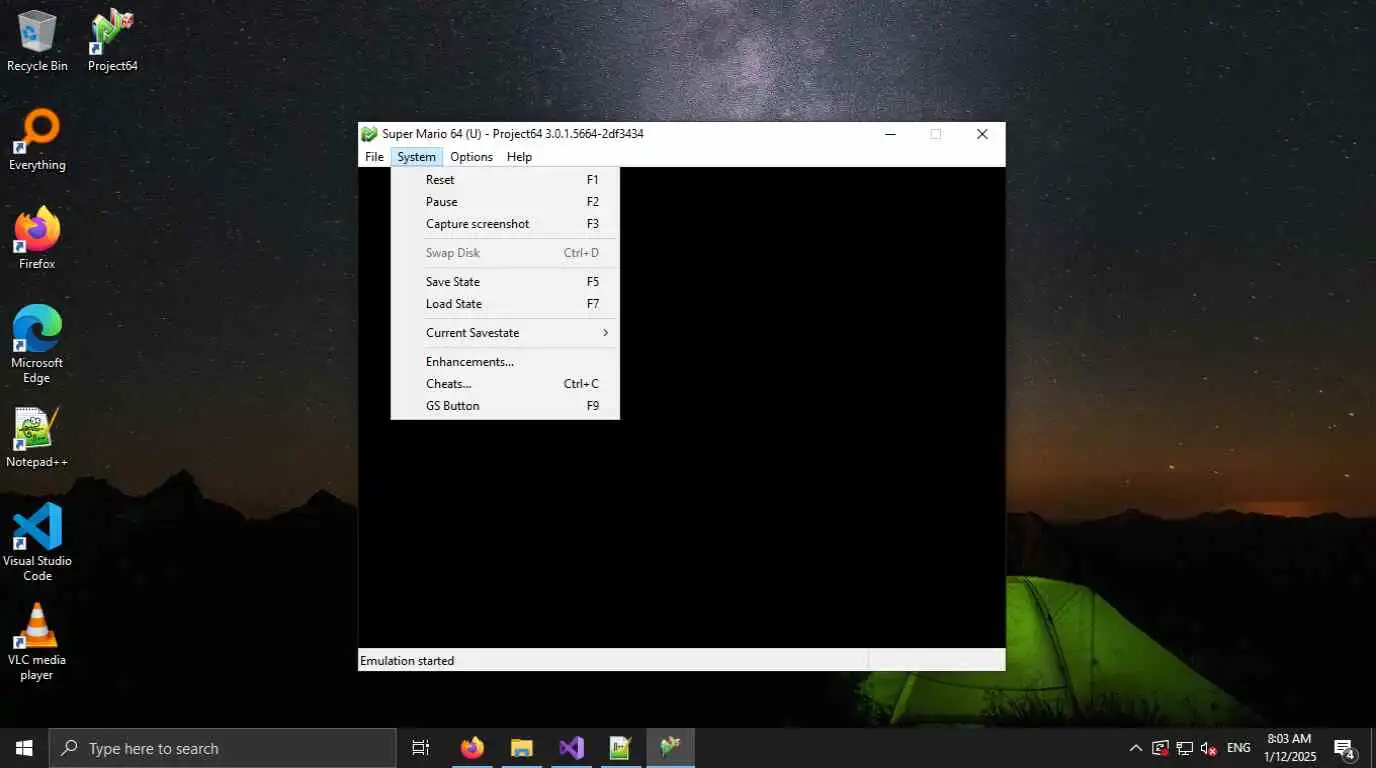1376x768 pixels.
Task: Click the Project64 title bar app icon
Action: pos(369,134)
